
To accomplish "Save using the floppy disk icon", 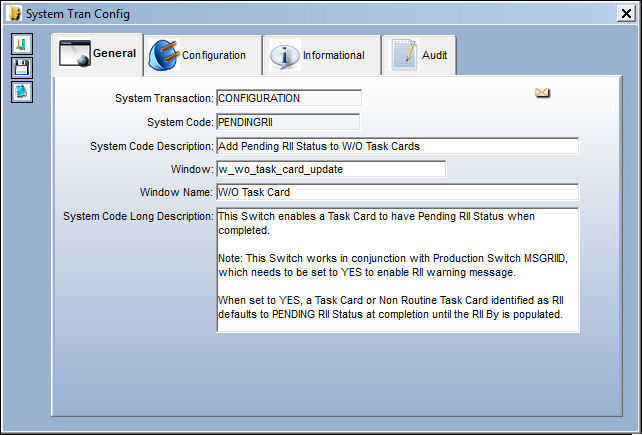I will click(x=22, y=68).
